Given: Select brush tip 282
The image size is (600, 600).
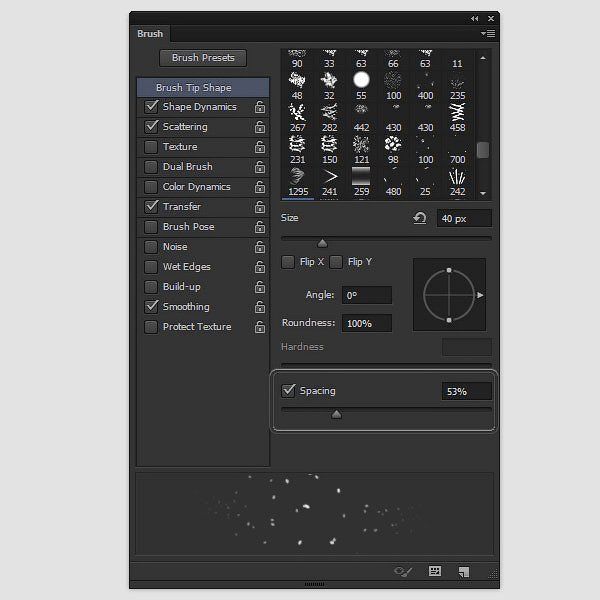Looking at the screenshot, I should click(x=329, y=117).
